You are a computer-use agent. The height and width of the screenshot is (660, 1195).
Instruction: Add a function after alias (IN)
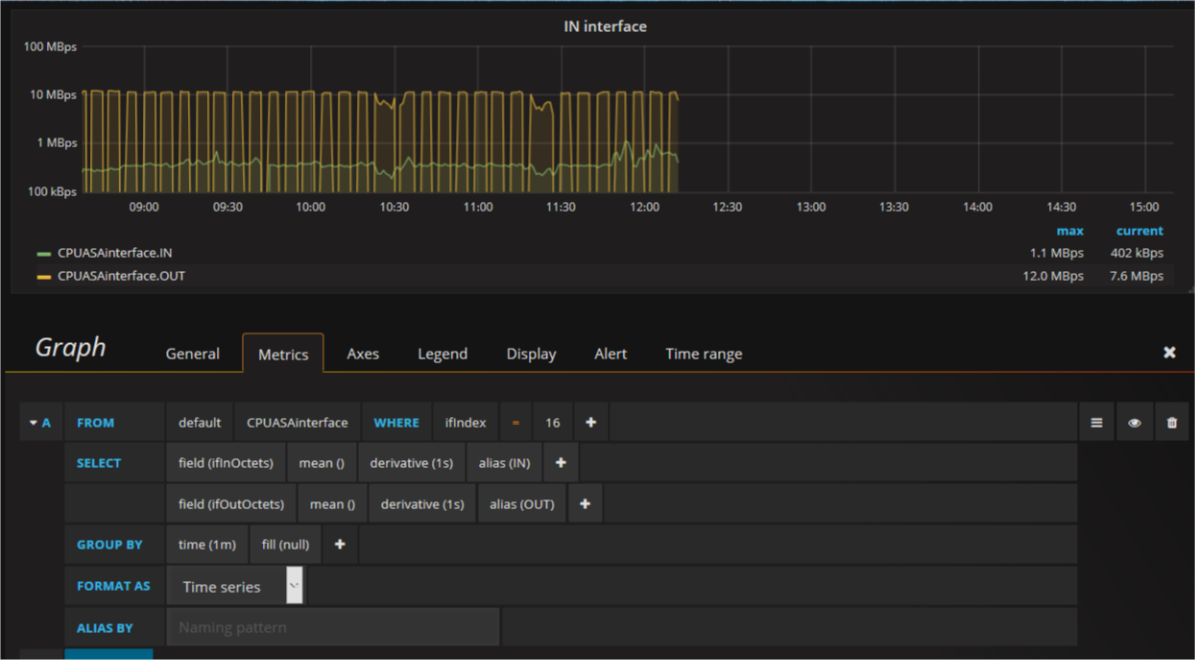click(x=560, y=462)
